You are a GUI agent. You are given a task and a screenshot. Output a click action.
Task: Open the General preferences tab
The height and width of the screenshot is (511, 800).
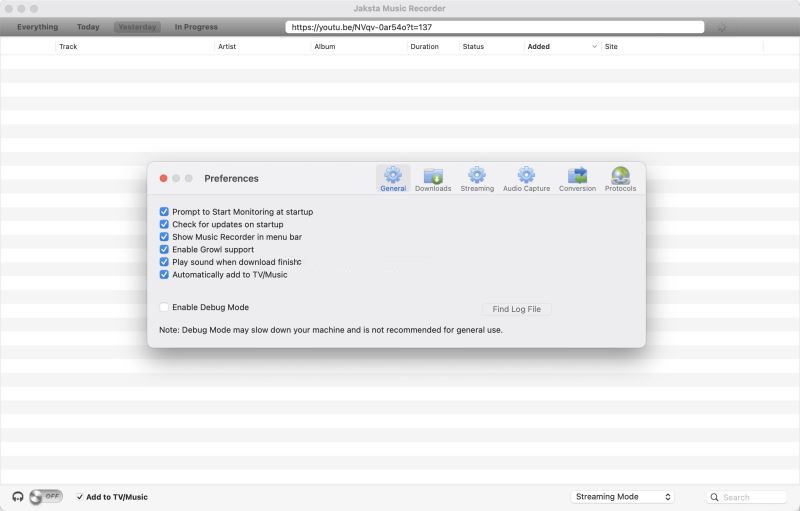[393, 179]
